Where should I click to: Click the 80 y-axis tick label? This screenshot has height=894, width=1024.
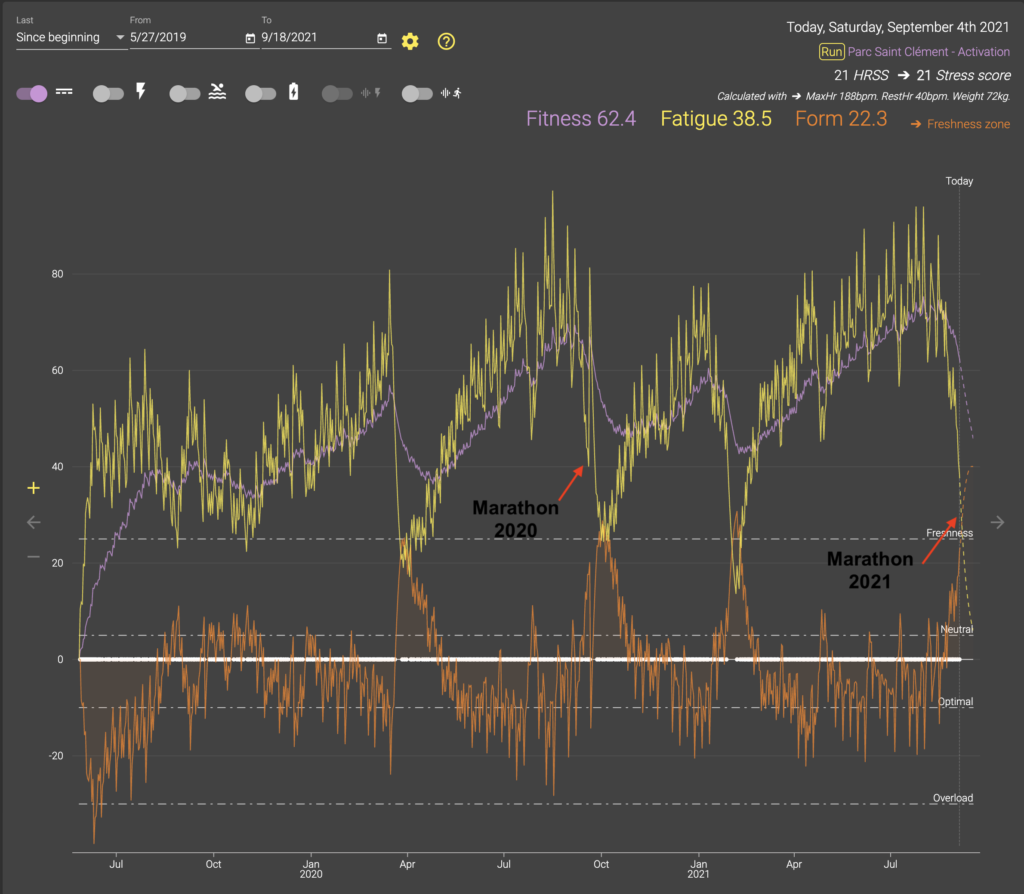[57, 274]
